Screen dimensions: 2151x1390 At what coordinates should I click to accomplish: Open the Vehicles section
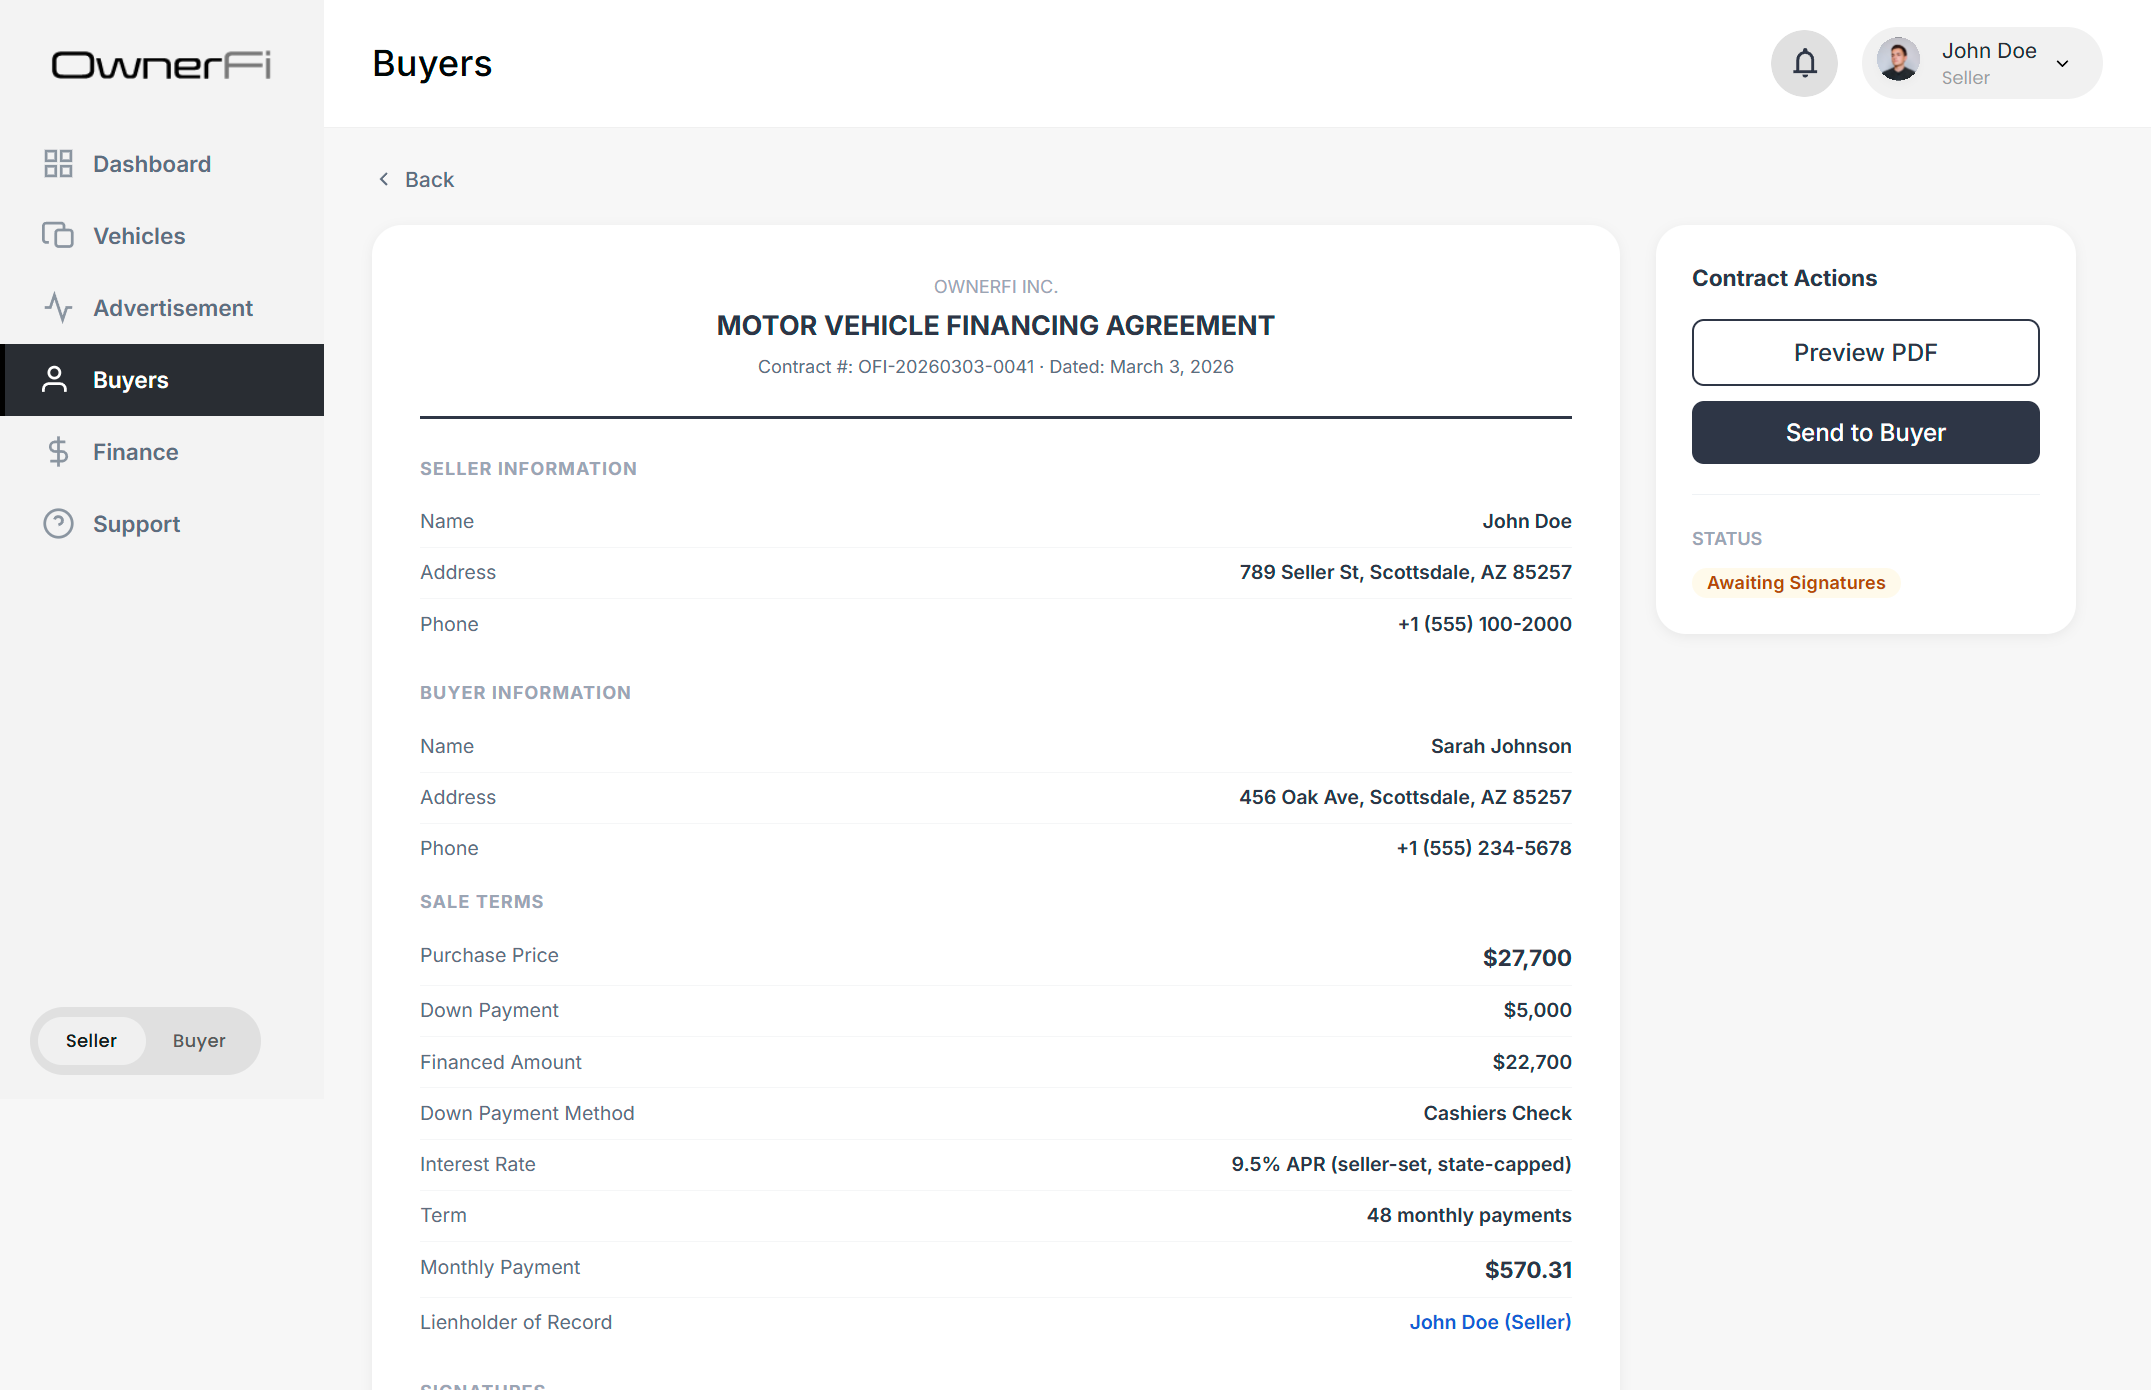[162, 236]
